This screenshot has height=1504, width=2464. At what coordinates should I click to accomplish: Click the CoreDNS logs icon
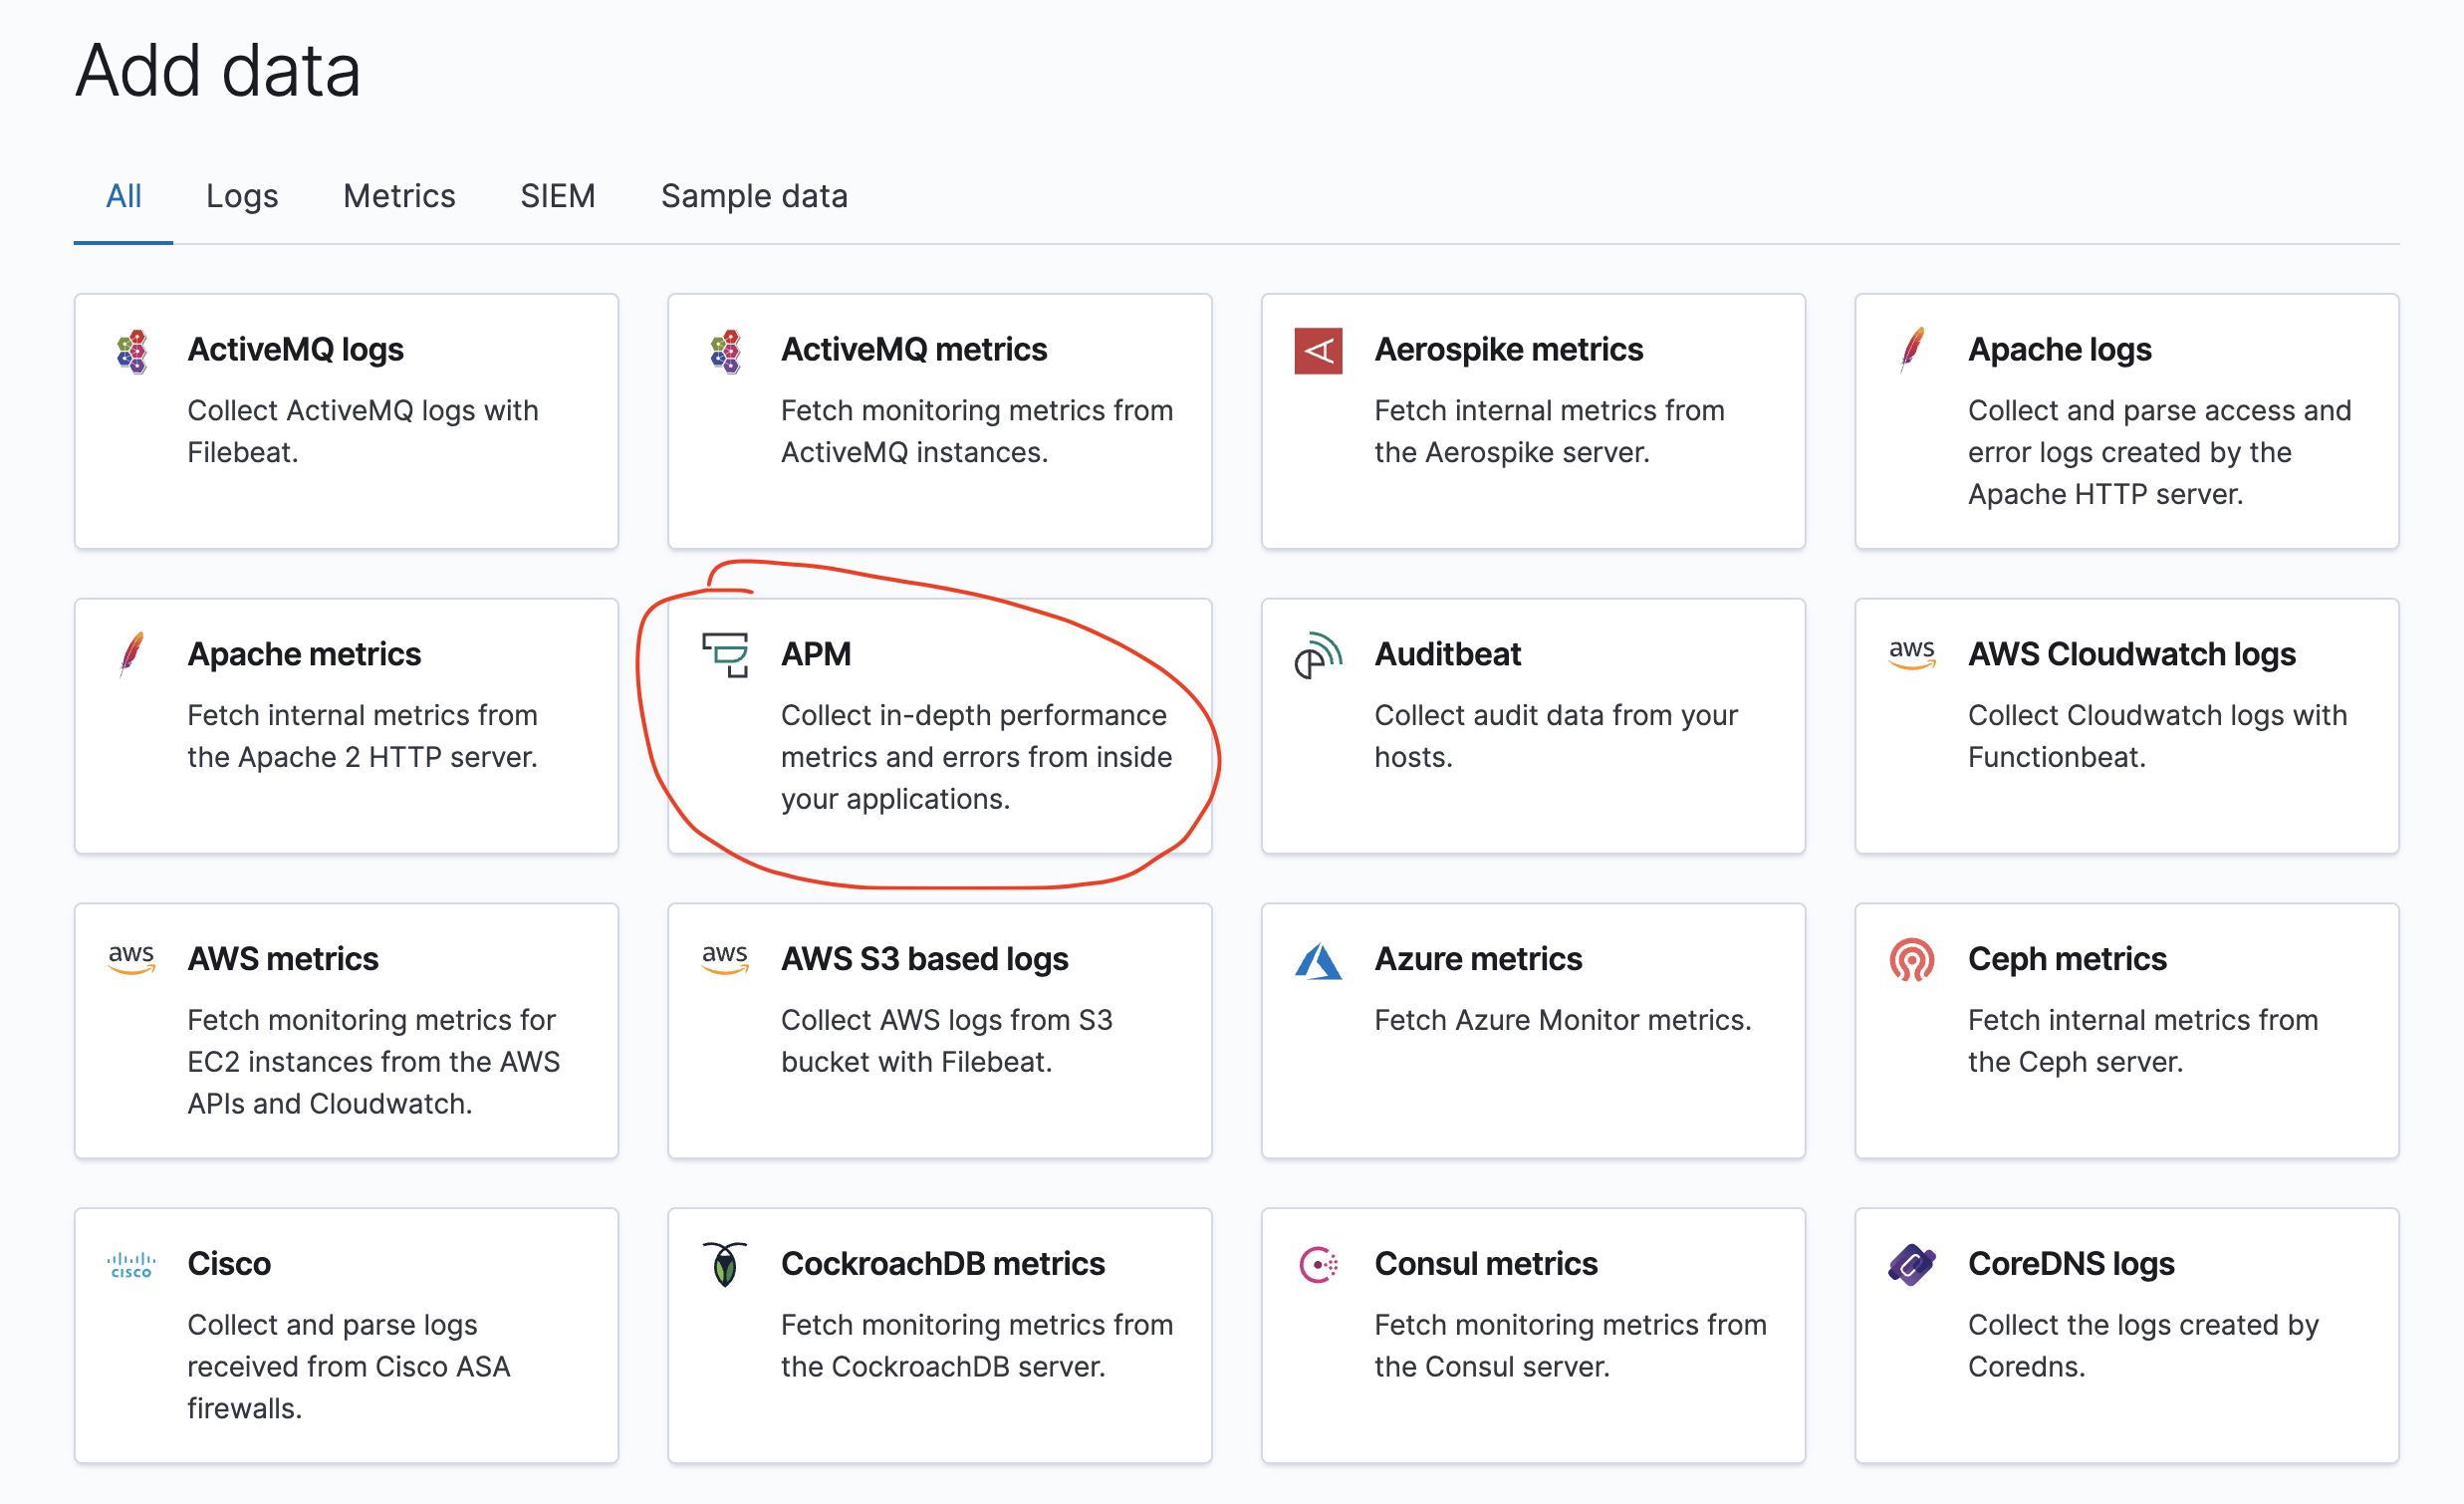click(x=1912, y=1265)
